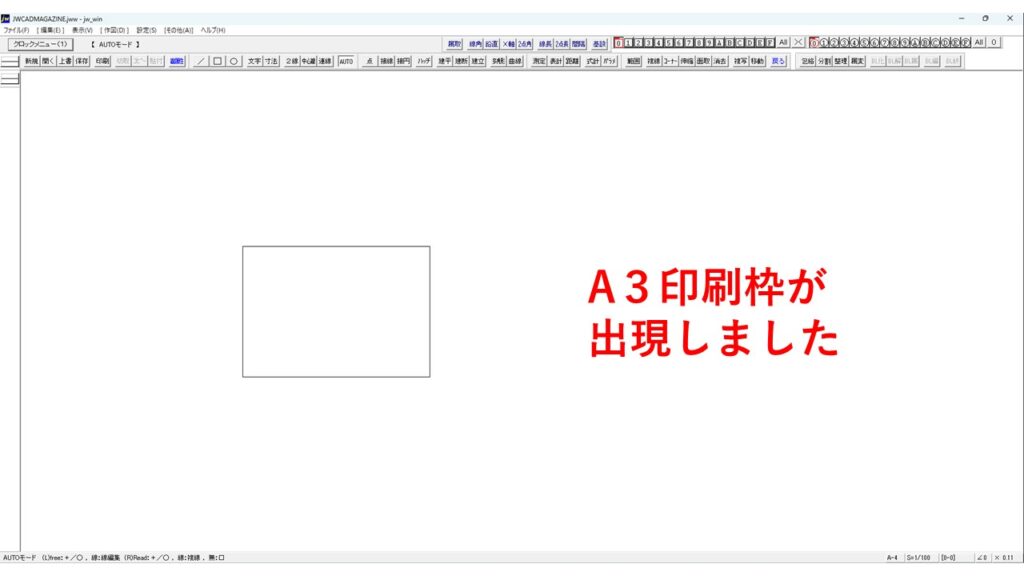Select the line drawing tool icon

201,61
